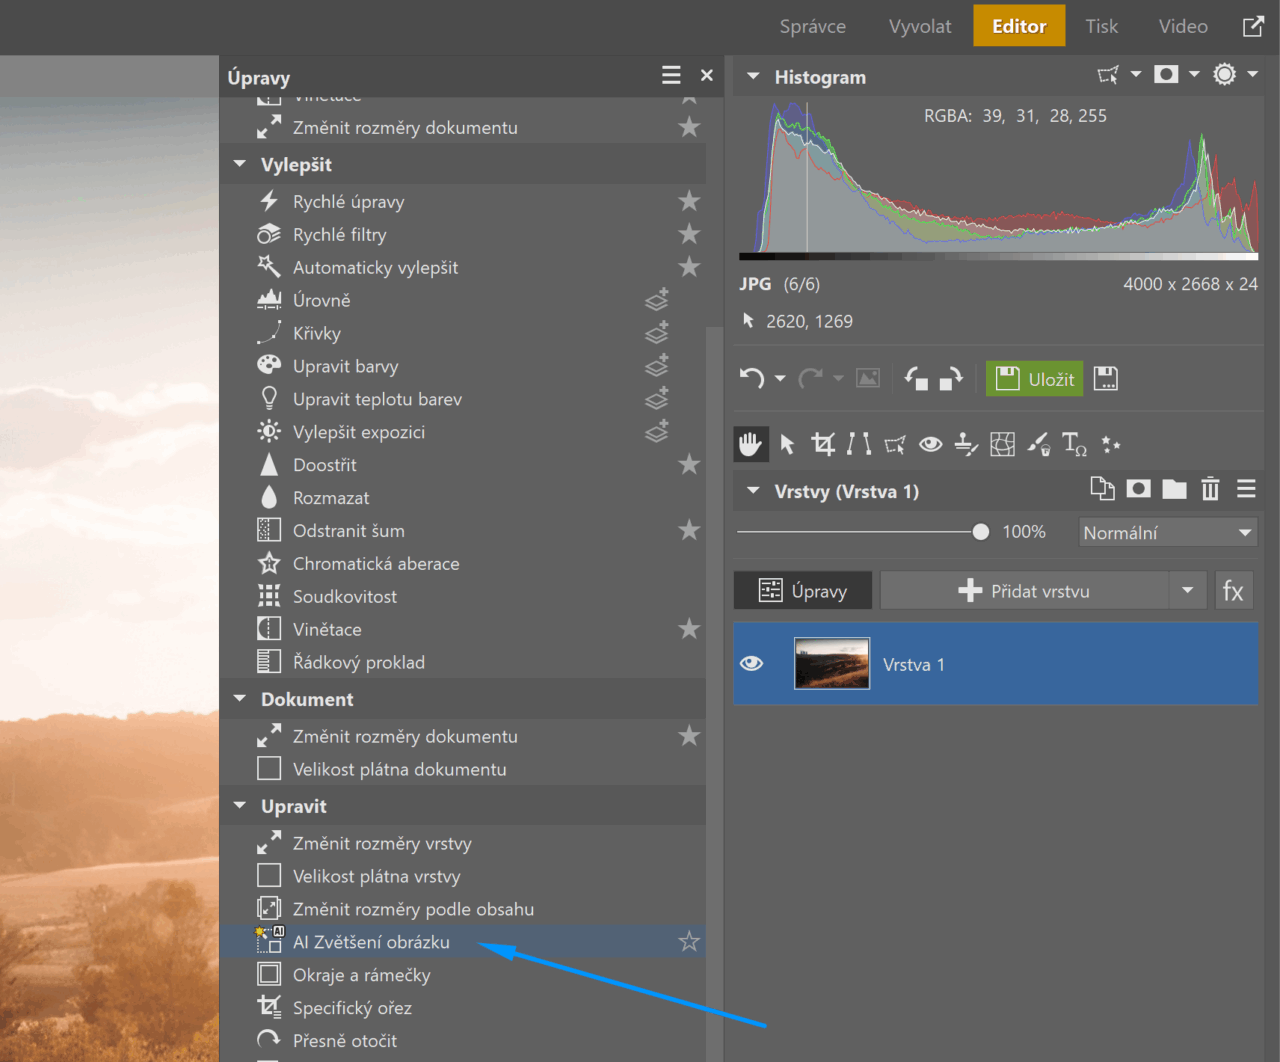Click the undo arrow icon

(x=752, y=378)
